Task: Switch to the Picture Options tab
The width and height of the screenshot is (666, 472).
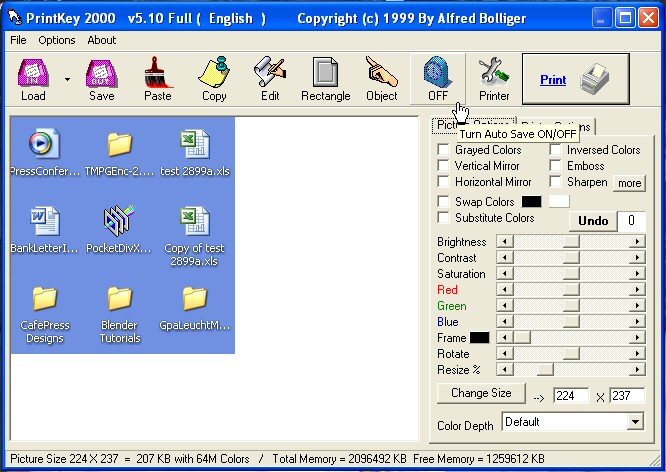Action: tap(473, 125)
